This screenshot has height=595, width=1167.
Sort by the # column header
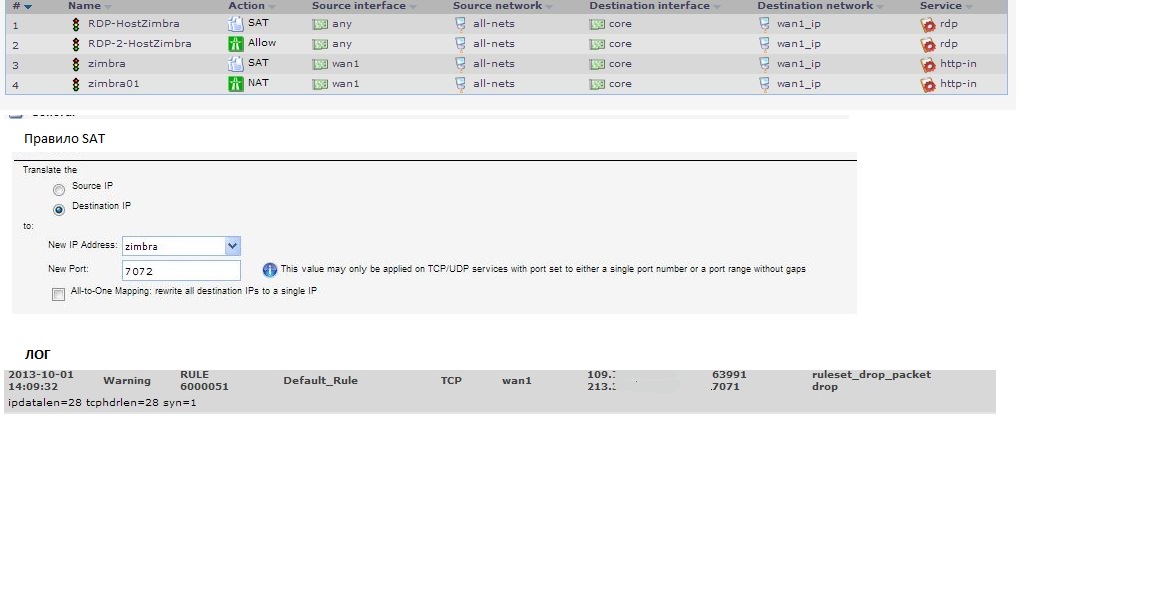click(22, 6)
